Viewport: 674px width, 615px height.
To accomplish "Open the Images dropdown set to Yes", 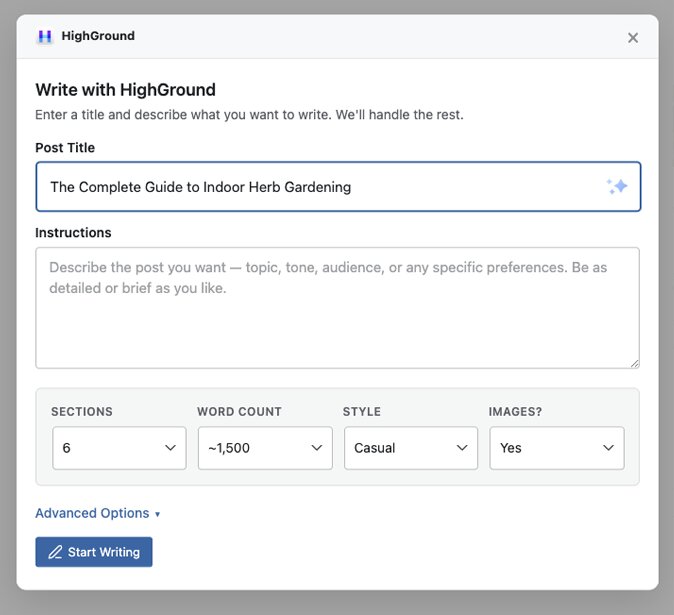I will (x=556, y=448).
